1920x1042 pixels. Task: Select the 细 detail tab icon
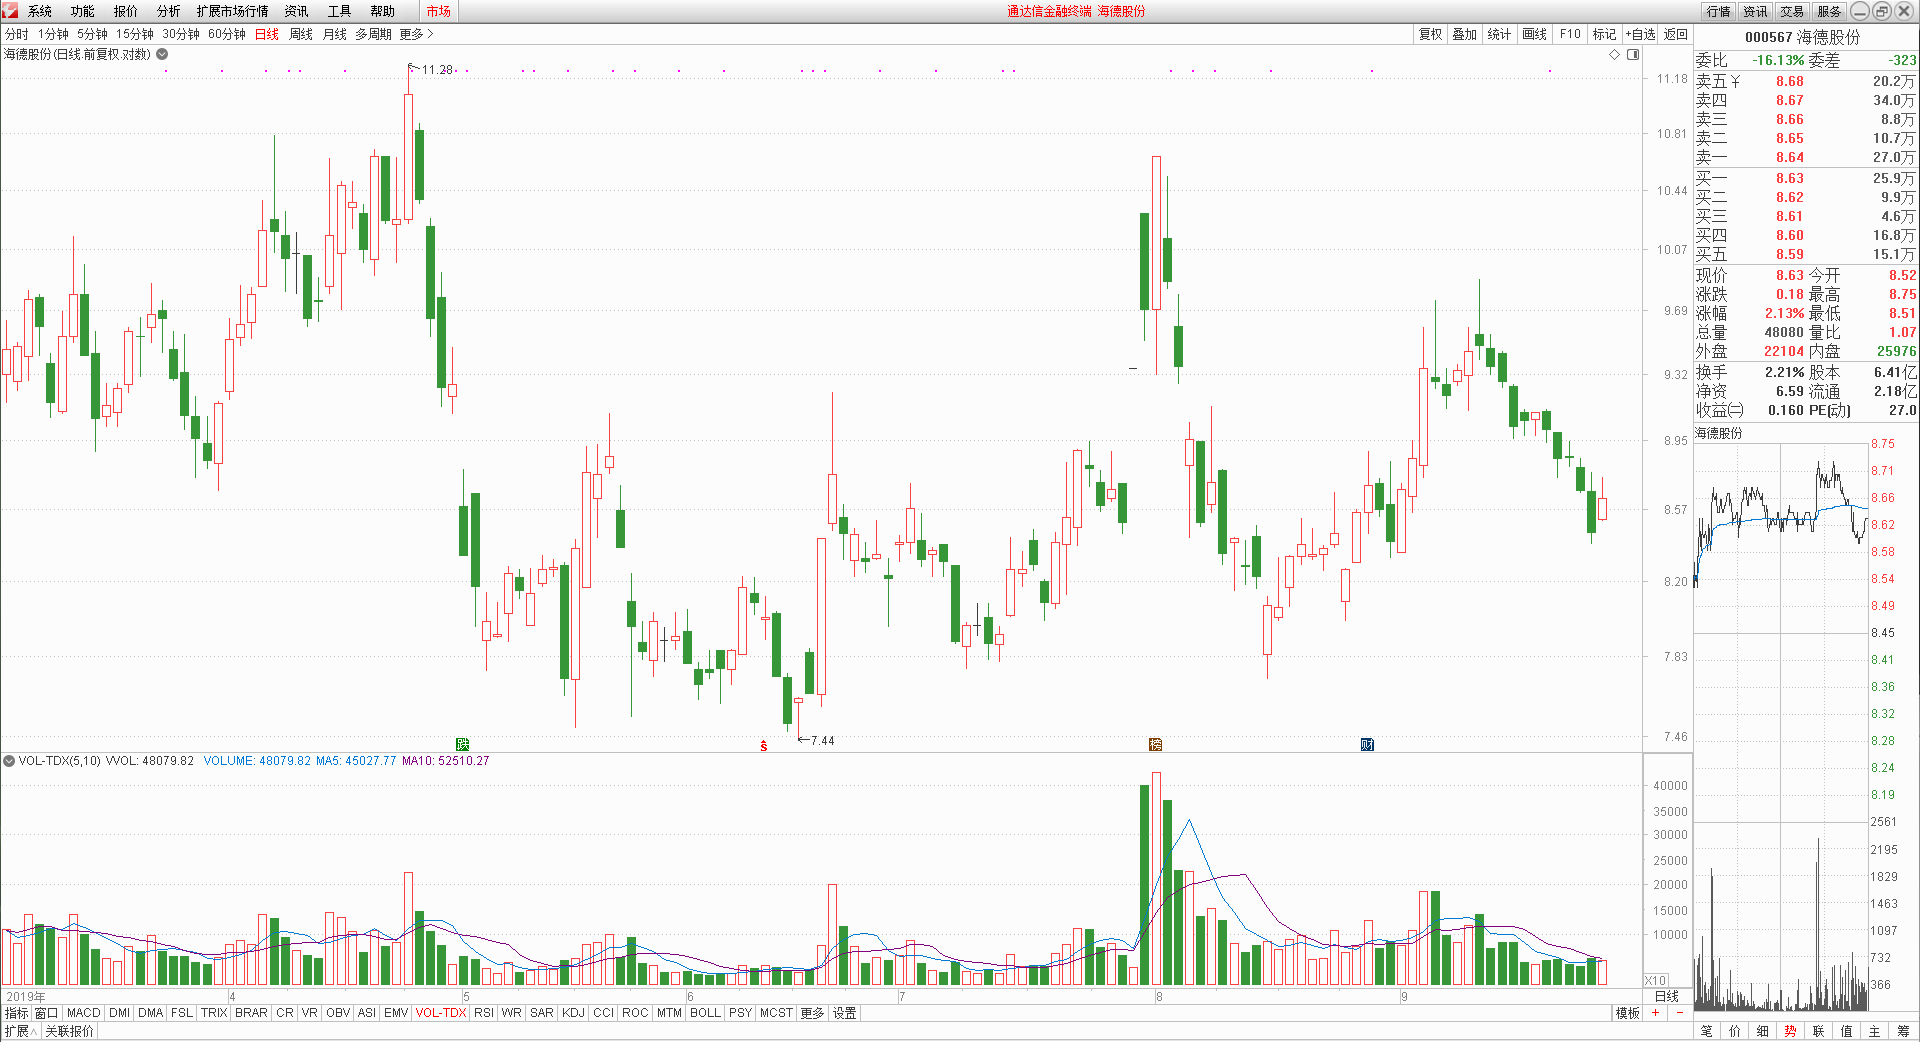[x=1762, y=1031]
